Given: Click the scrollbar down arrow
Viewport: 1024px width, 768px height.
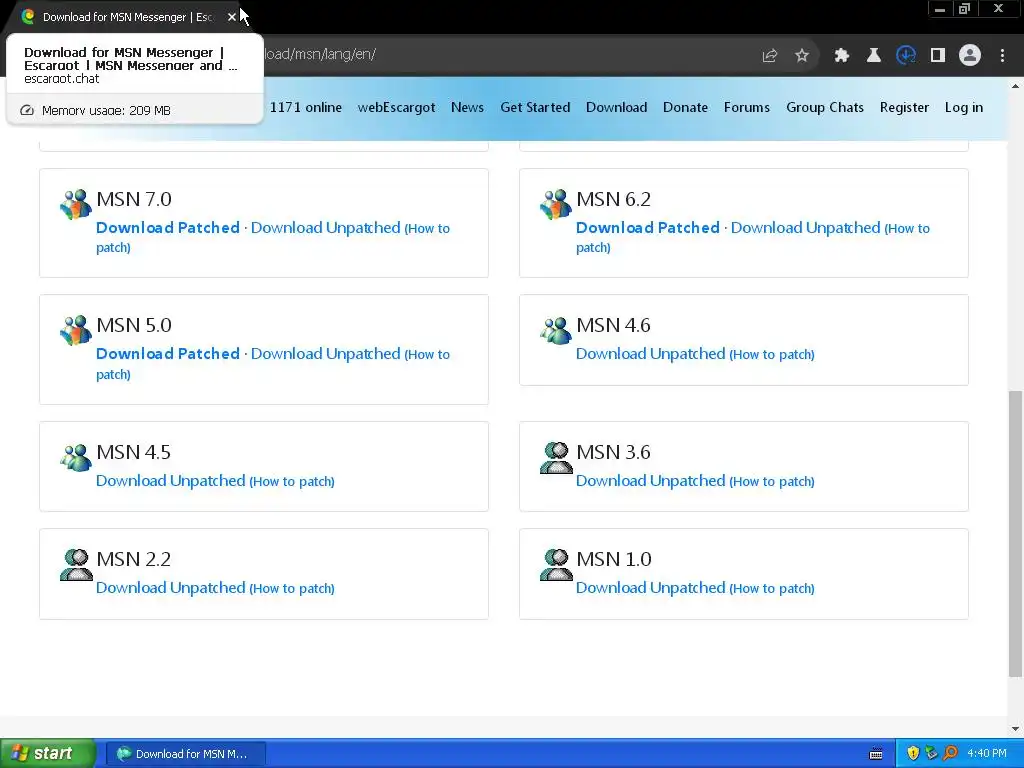Looking at the screenshot, I should point(1015,729).
